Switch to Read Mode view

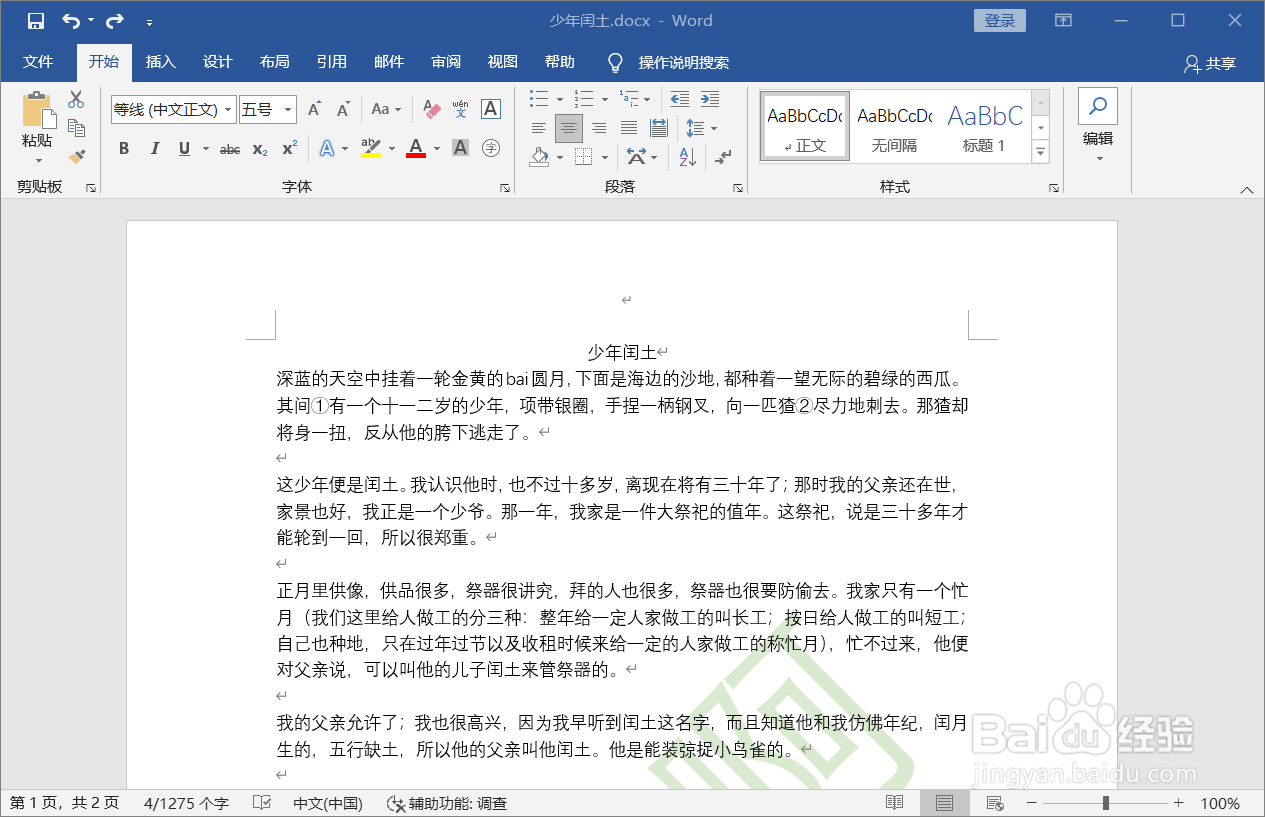[x=895, y=803]
